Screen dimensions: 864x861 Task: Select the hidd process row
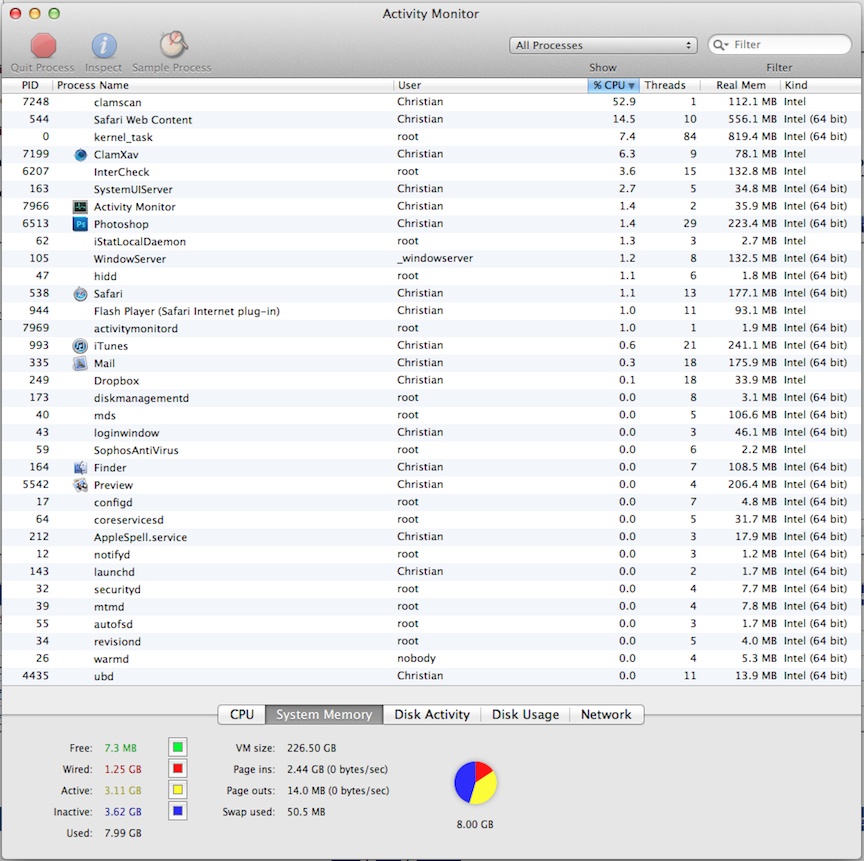(x=431, y=276)
